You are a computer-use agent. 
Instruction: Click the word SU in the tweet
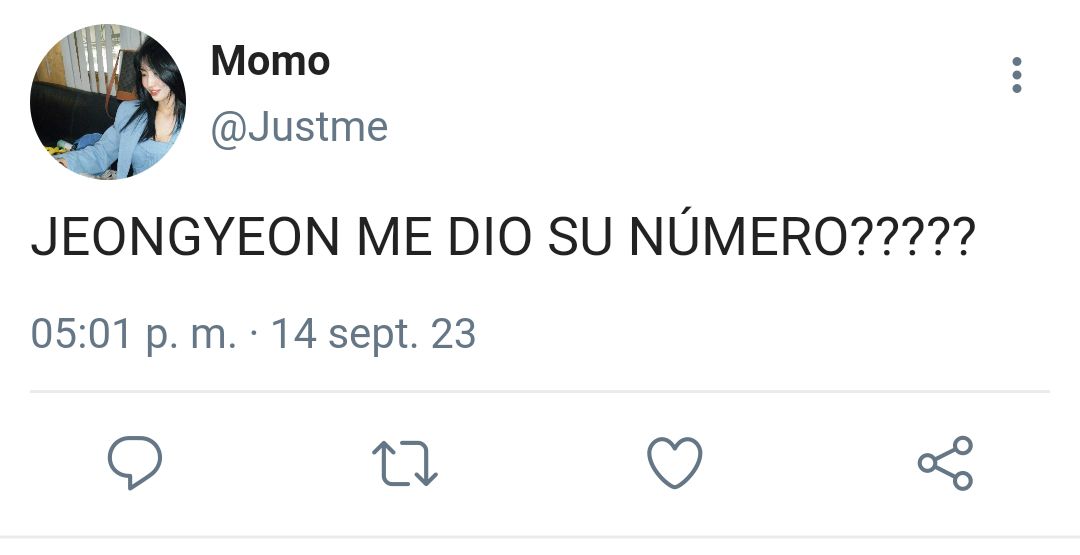581,237
